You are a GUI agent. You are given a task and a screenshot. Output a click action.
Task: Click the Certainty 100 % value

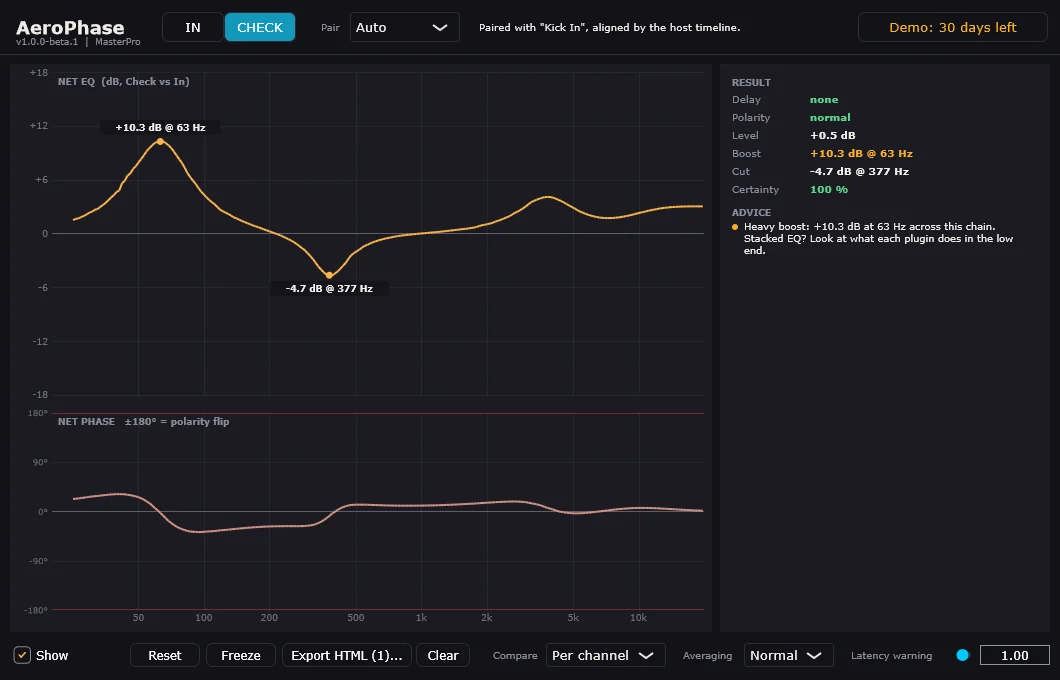tap(829, 189)
